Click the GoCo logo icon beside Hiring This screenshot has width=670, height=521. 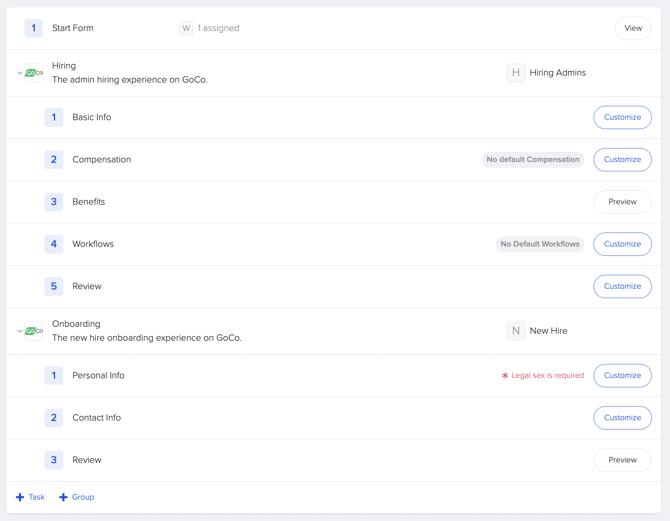(34, 73)
